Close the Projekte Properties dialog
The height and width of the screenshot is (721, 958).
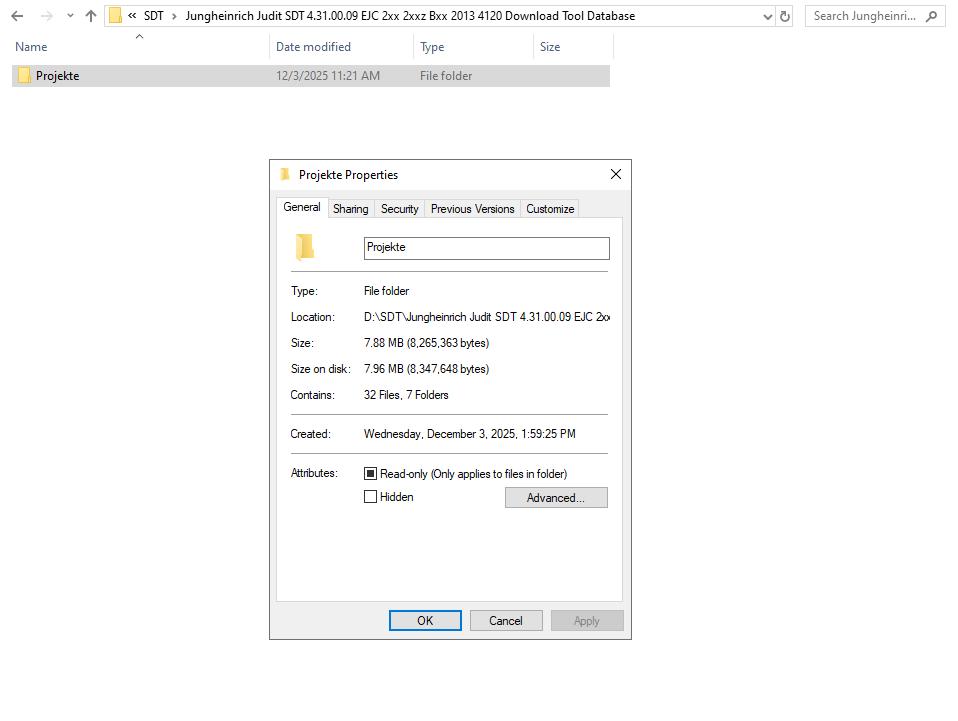(616, 174)
